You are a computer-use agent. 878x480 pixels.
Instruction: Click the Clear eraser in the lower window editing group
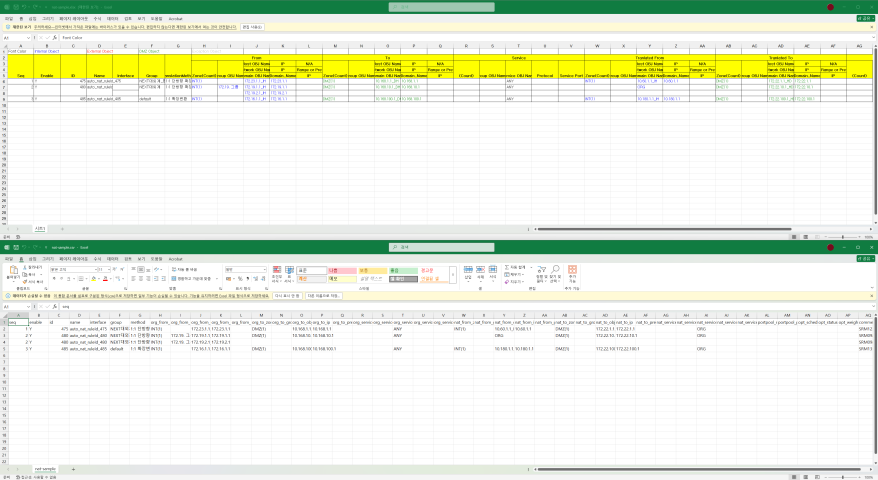(x=514, y=282)
